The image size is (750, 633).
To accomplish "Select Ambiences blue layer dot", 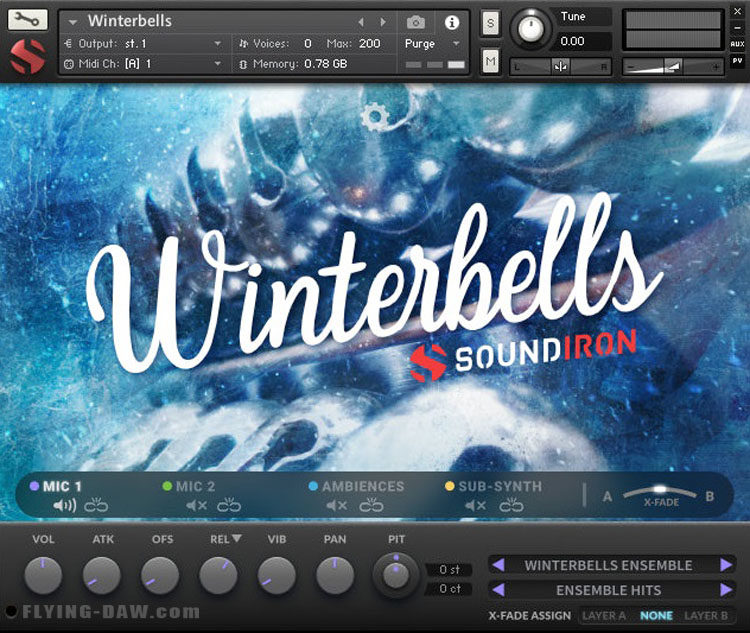I will (313, 486).
